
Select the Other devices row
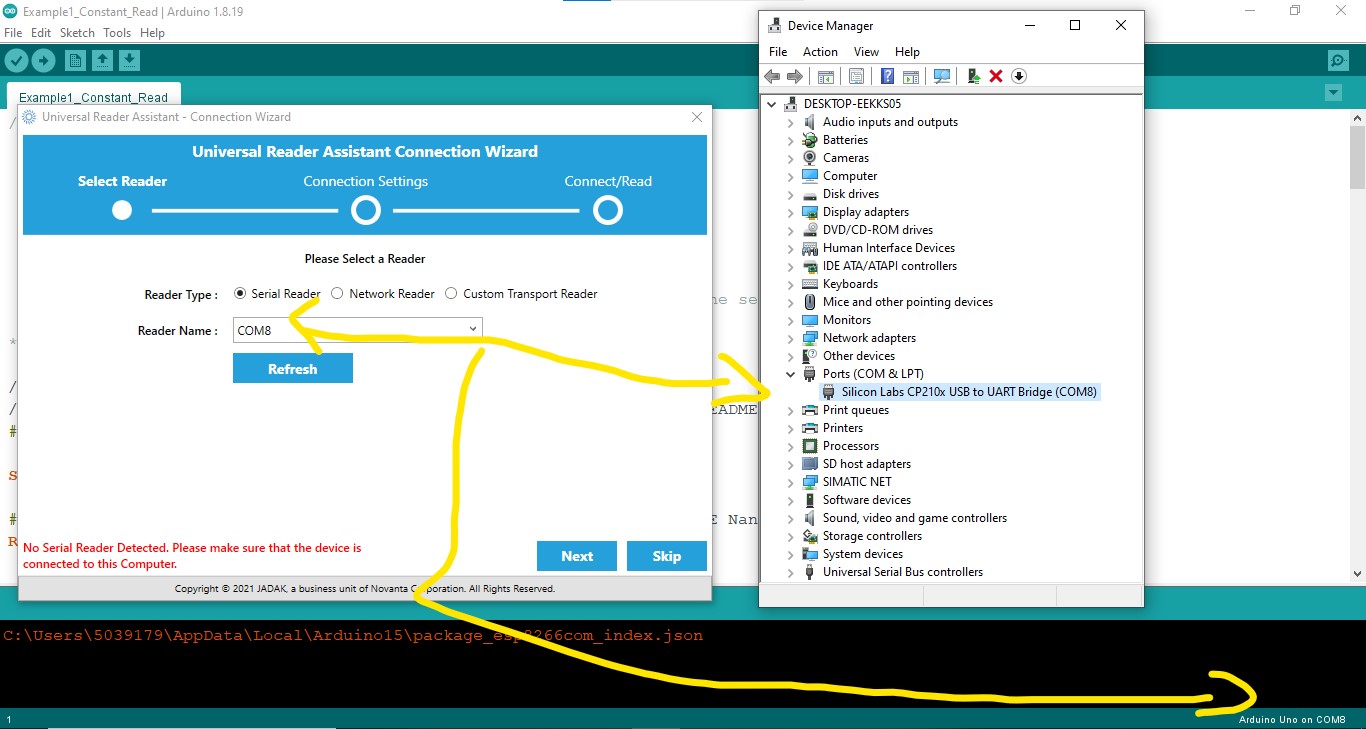[858, 356]
